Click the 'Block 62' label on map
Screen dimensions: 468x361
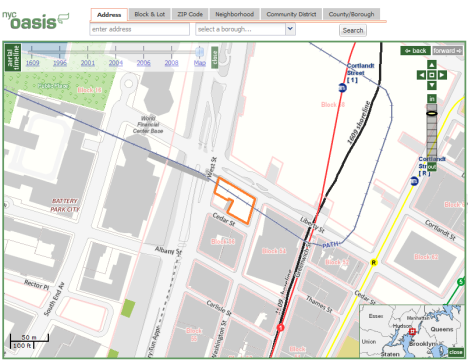(426, 257)
